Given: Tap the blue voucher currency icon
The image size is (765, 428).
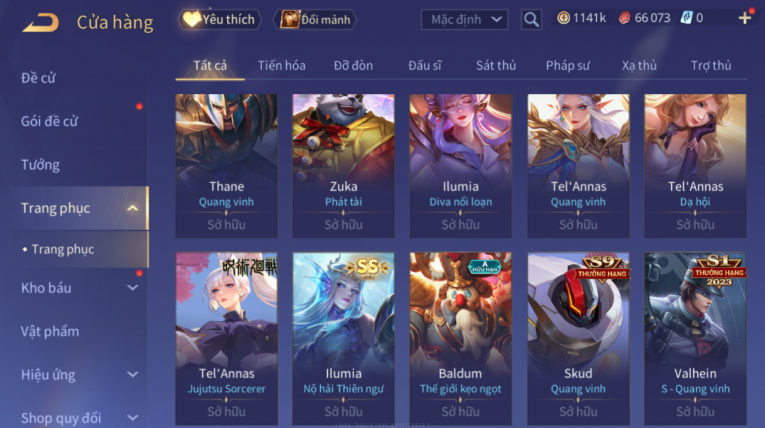Looking at the screenshot, I should point(686,18).
